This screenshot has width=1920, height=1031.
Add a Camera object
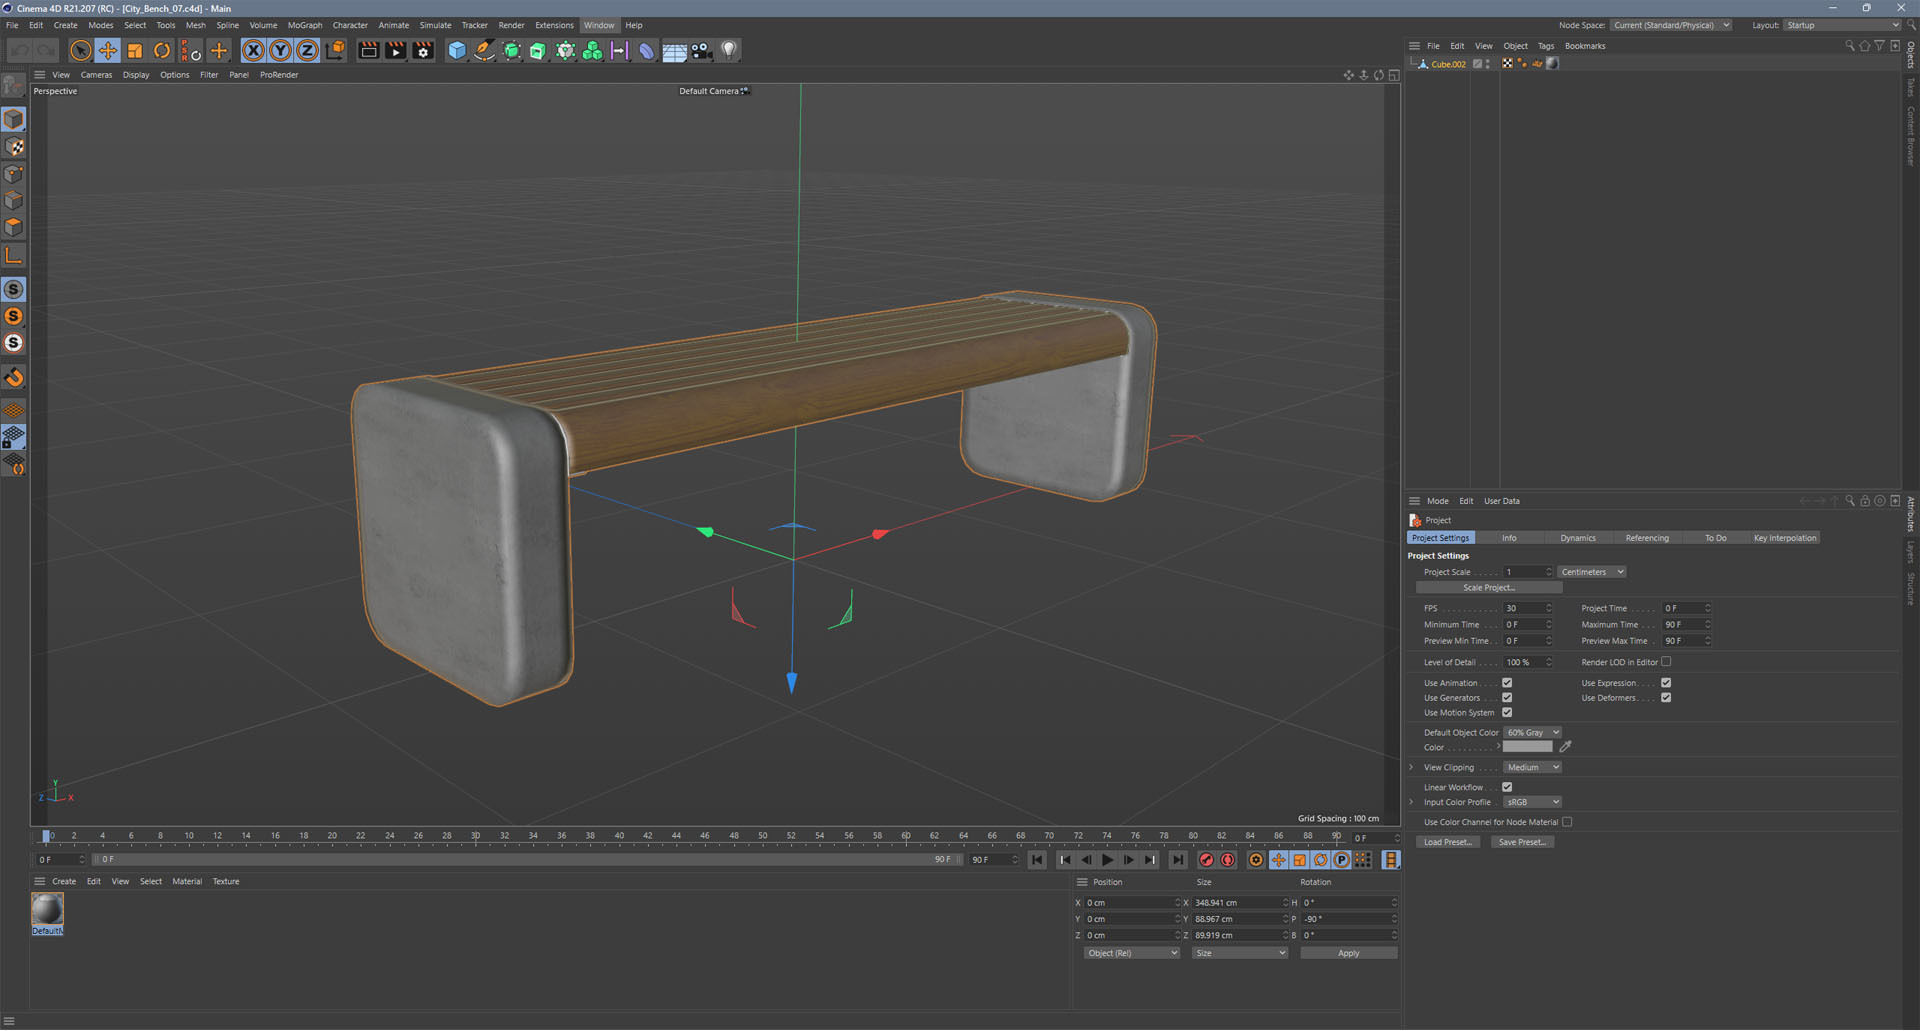click(x=701, y=50)
